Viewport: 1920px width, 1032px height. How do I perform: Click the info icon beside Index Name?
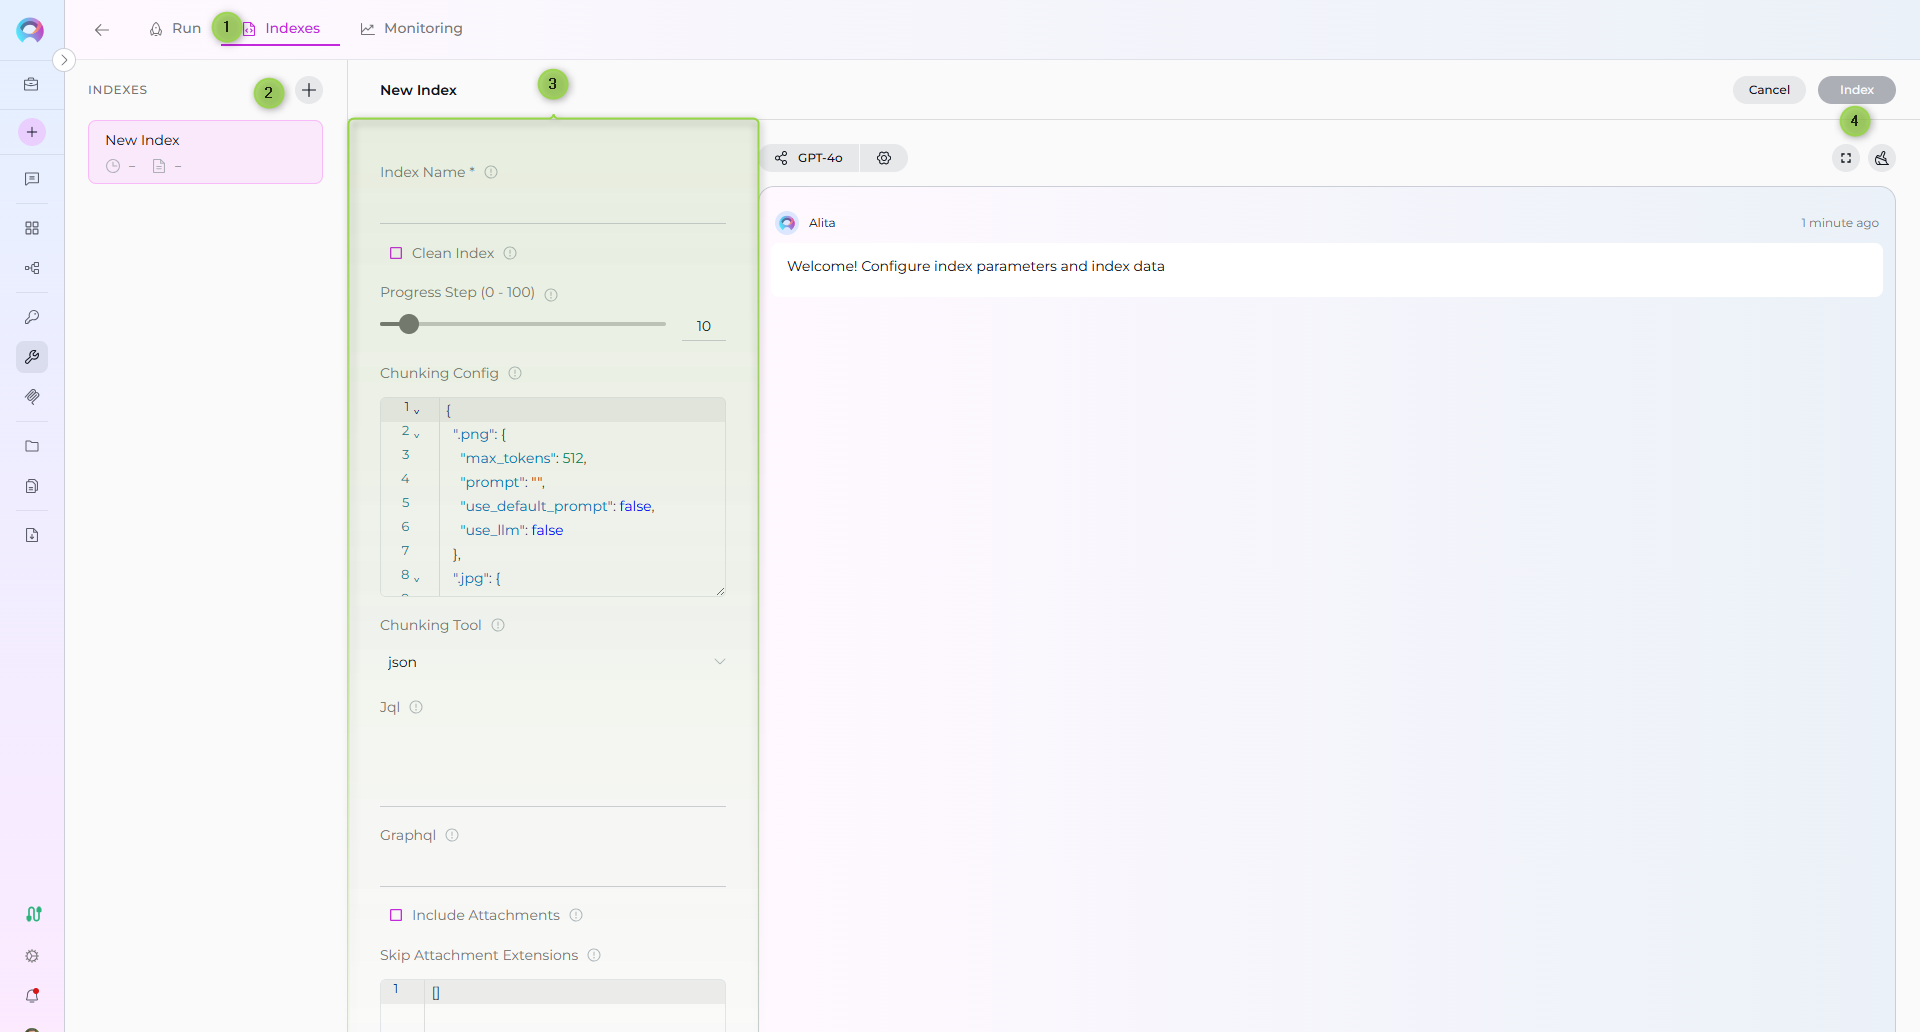click(491, 172)
